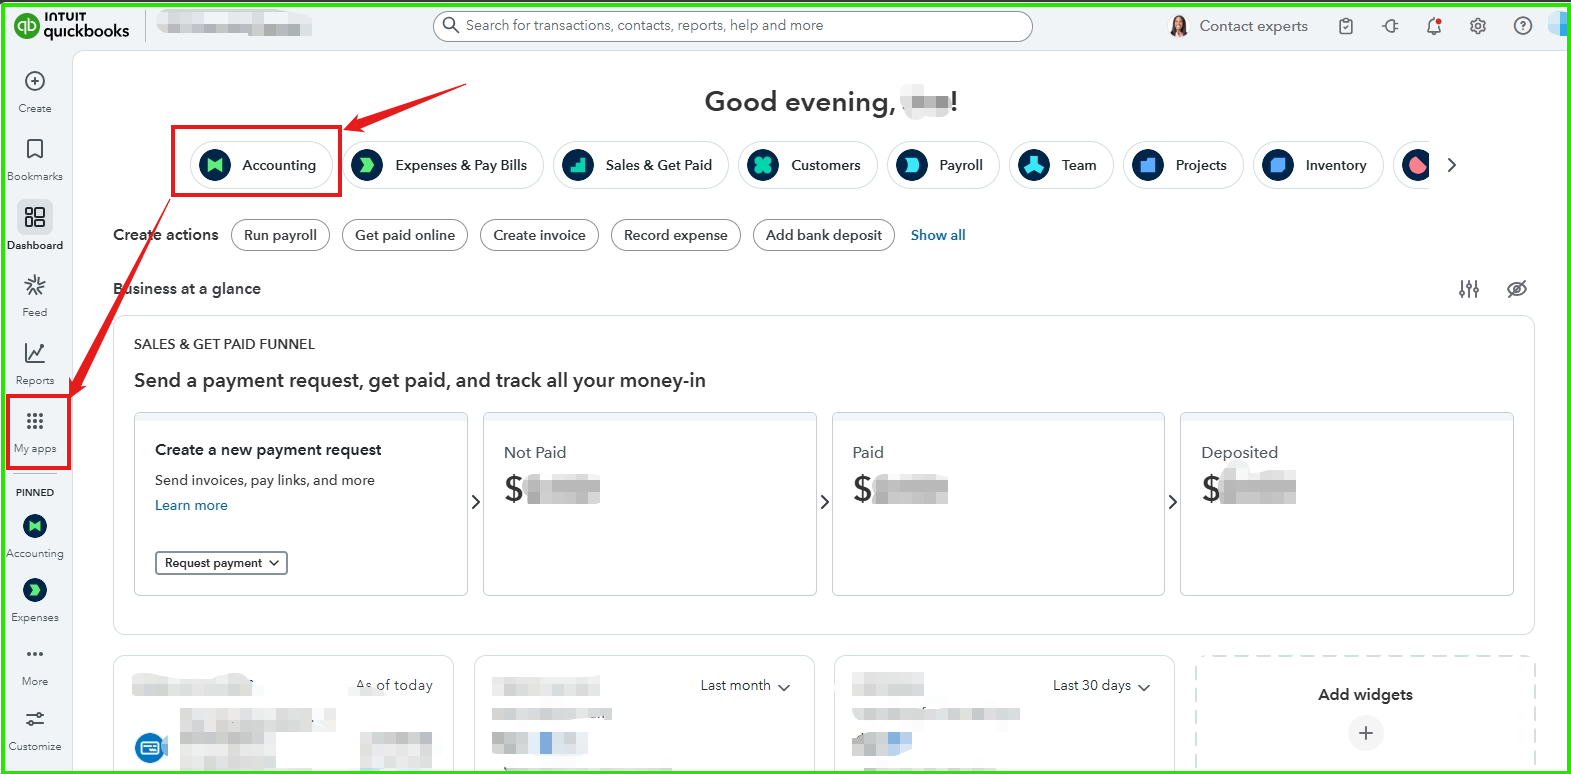The image size is (1571, 774).
Task: Open My apps grid in sidebar
Action: (35, 432)
